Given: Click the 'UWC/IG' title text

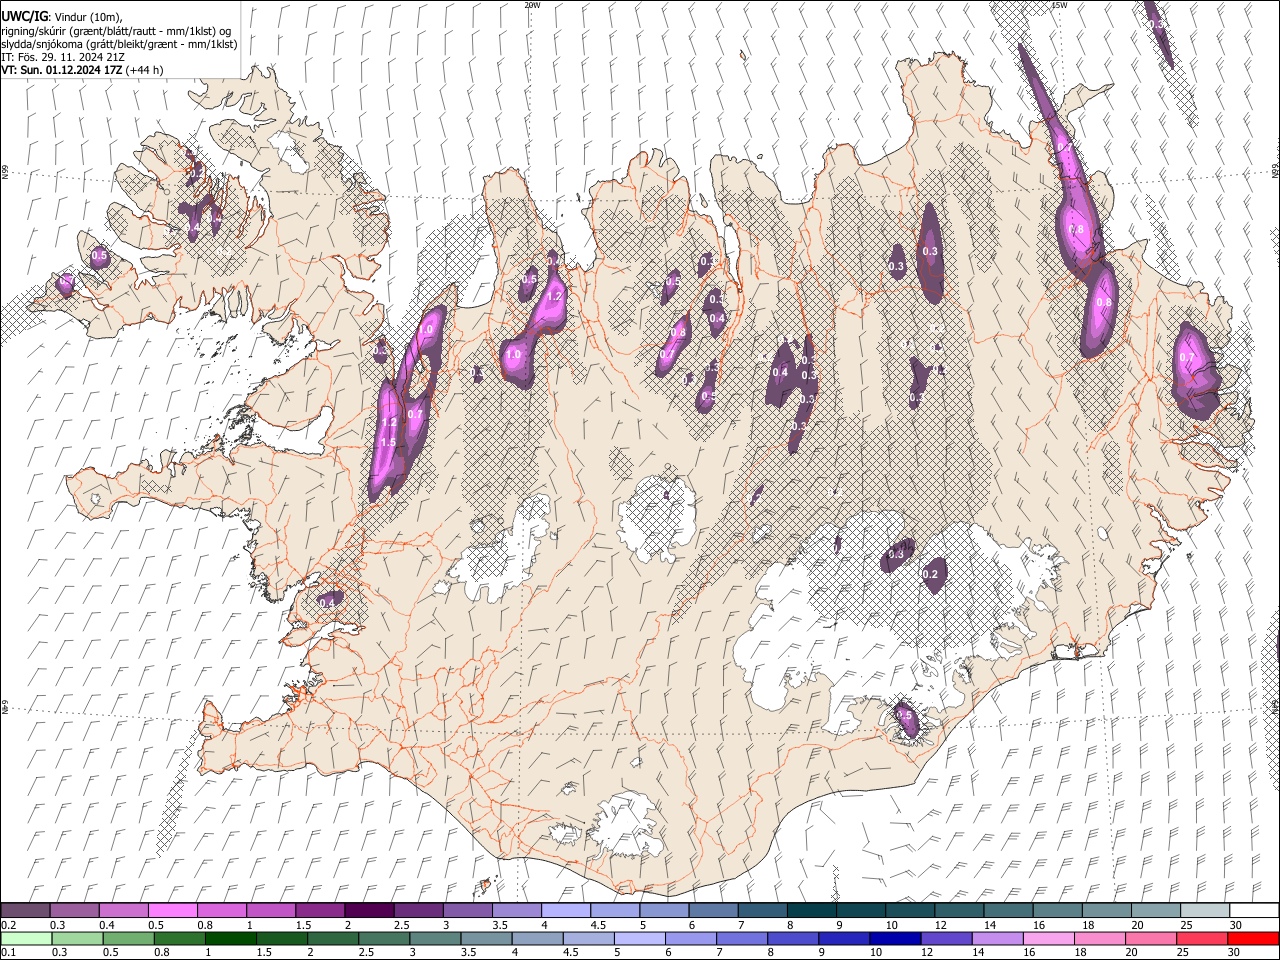Looking at the screenshot, I should pyautogui.click(x=24, y=17).
